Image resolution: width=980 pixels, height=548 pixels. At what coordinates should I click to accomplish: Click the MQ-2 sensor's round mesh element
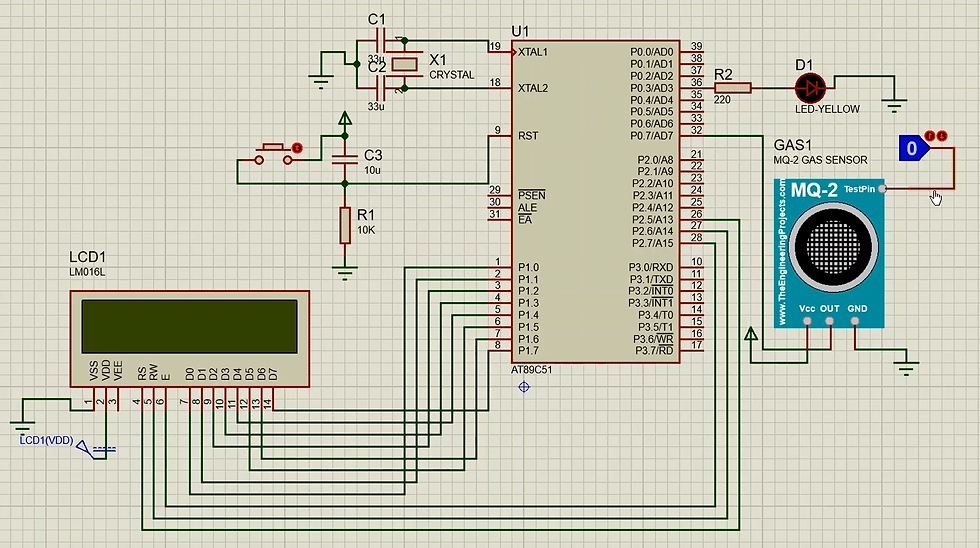[834, 247]
